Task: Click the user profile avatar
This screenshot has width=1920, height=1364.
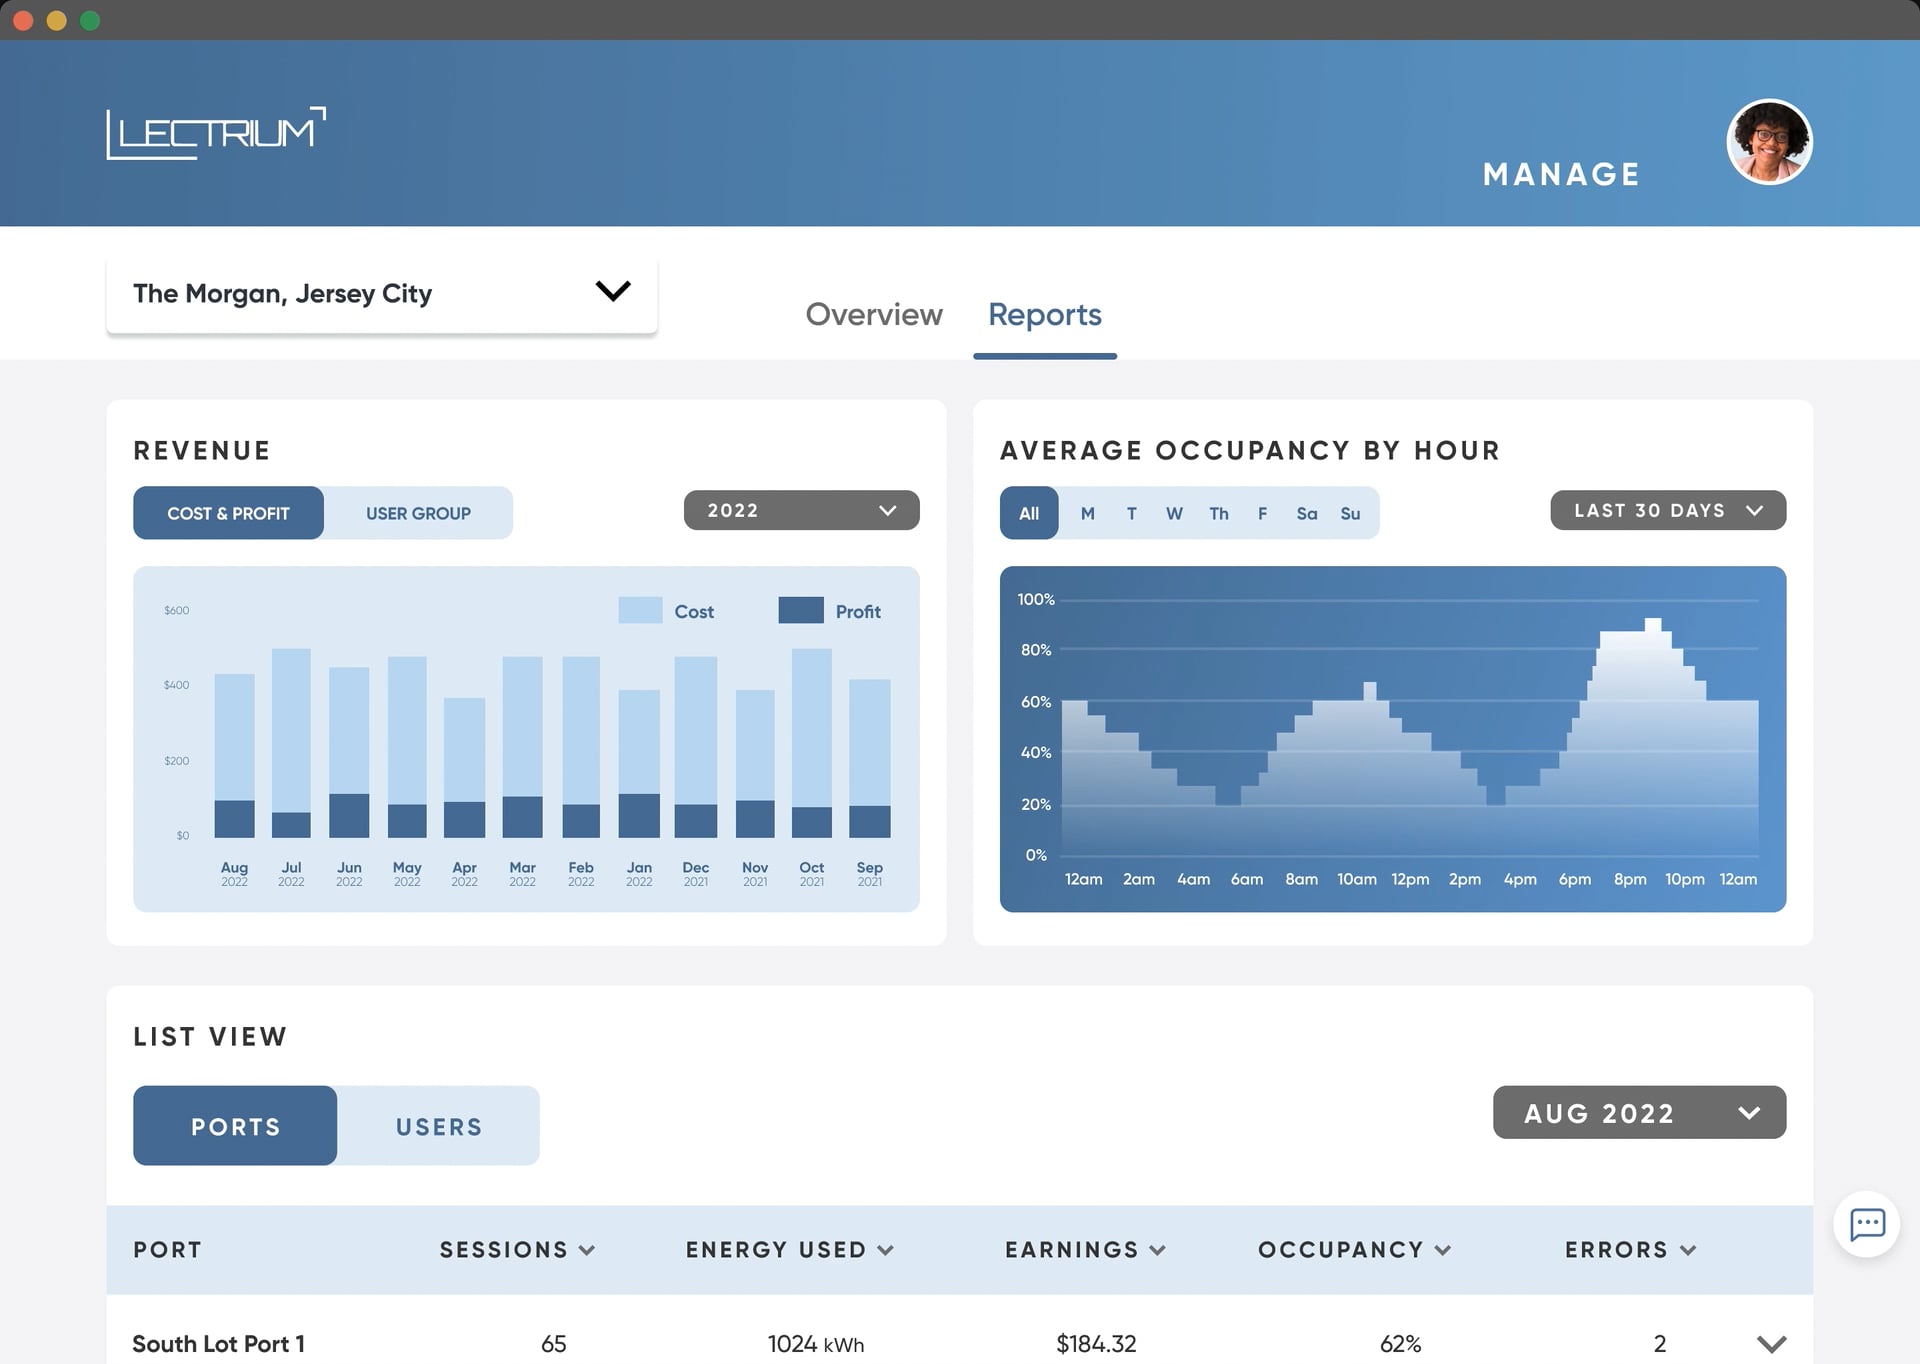Action: click(x=1769, y=142)
